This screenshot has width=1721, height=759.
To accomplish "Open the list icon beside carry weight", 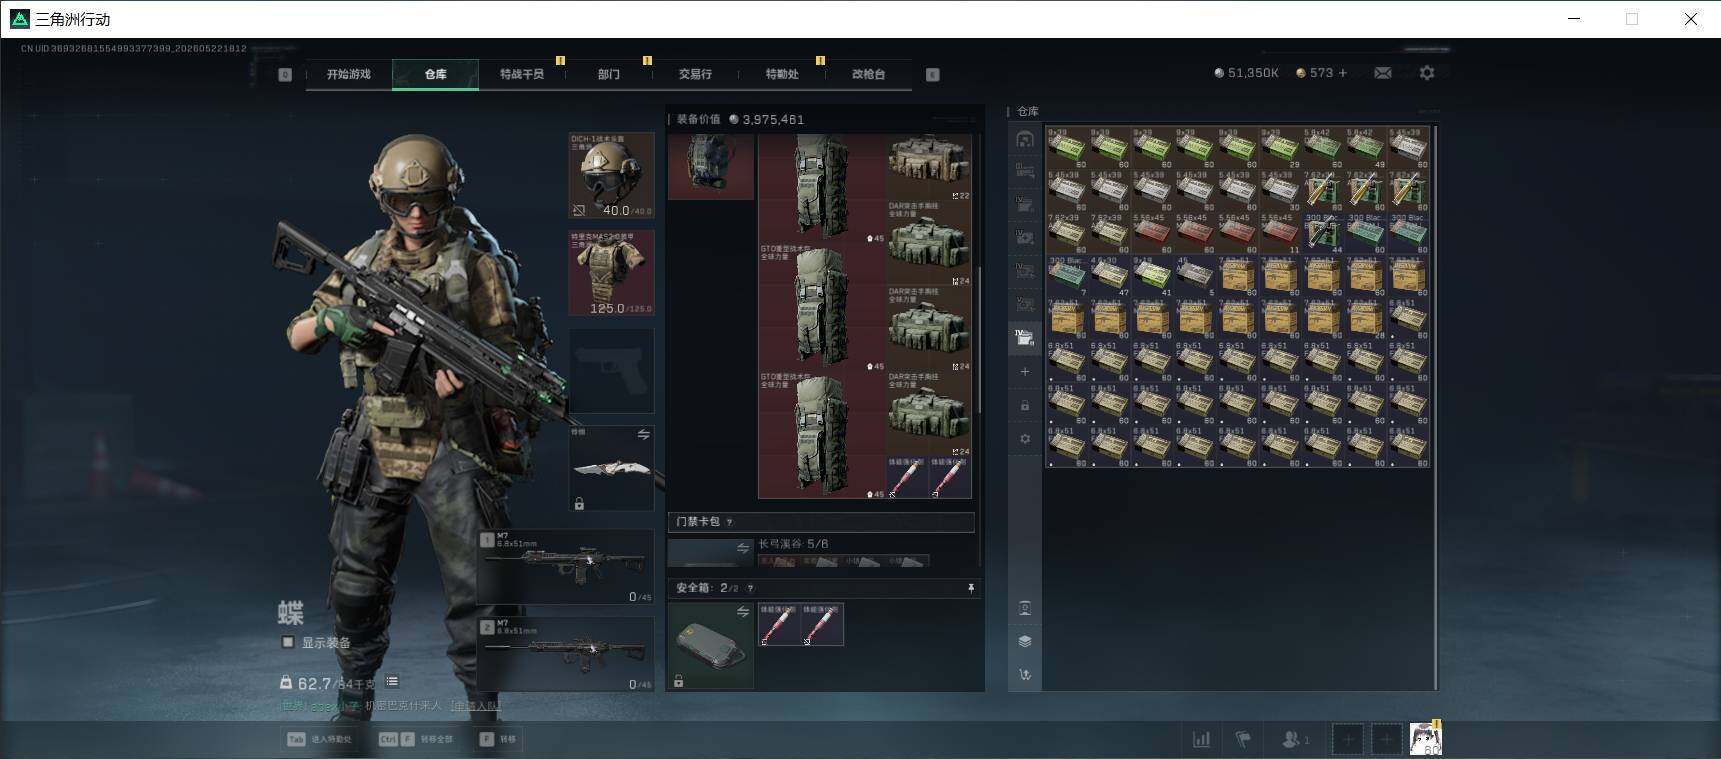I will pos(392,682).
